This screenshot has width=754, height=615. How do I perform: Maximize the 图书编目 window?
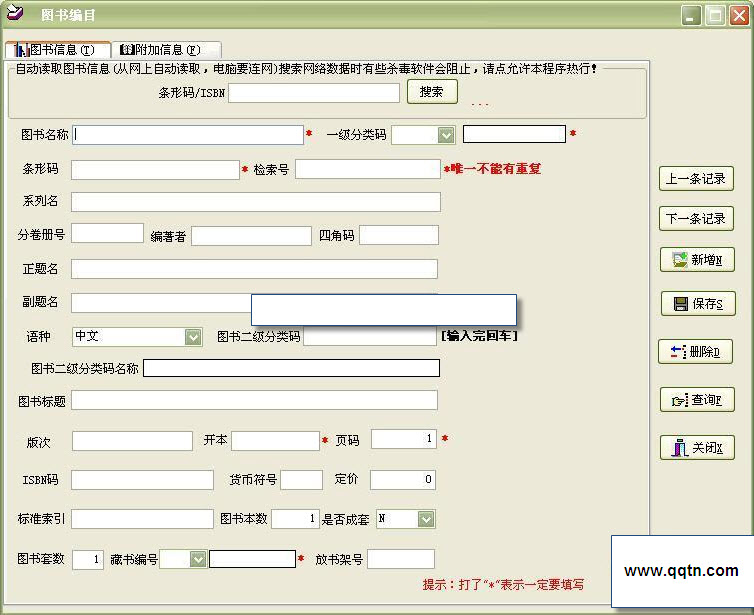pyautogui.click(x=715, y=15)
